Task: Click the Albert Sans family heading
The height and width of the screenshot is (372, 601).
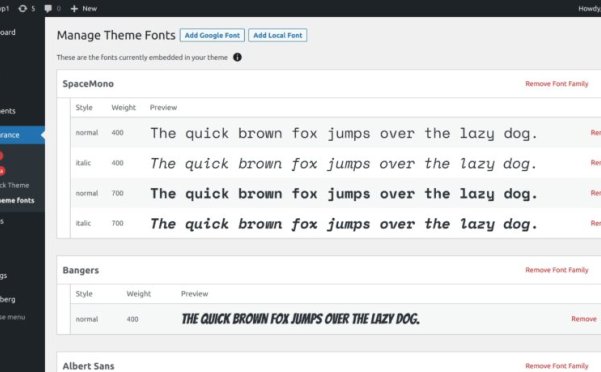Action: 89,366
